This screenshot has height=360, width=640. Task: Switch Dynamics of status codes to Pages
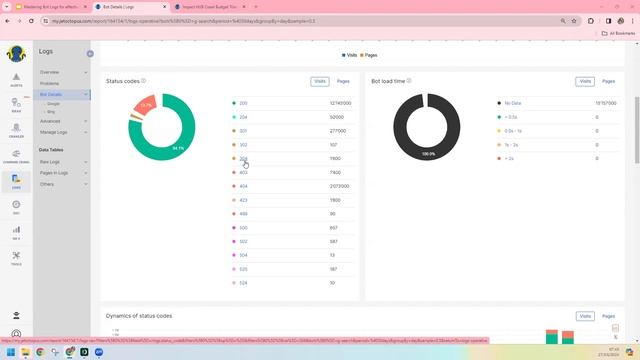coord(608,316)
